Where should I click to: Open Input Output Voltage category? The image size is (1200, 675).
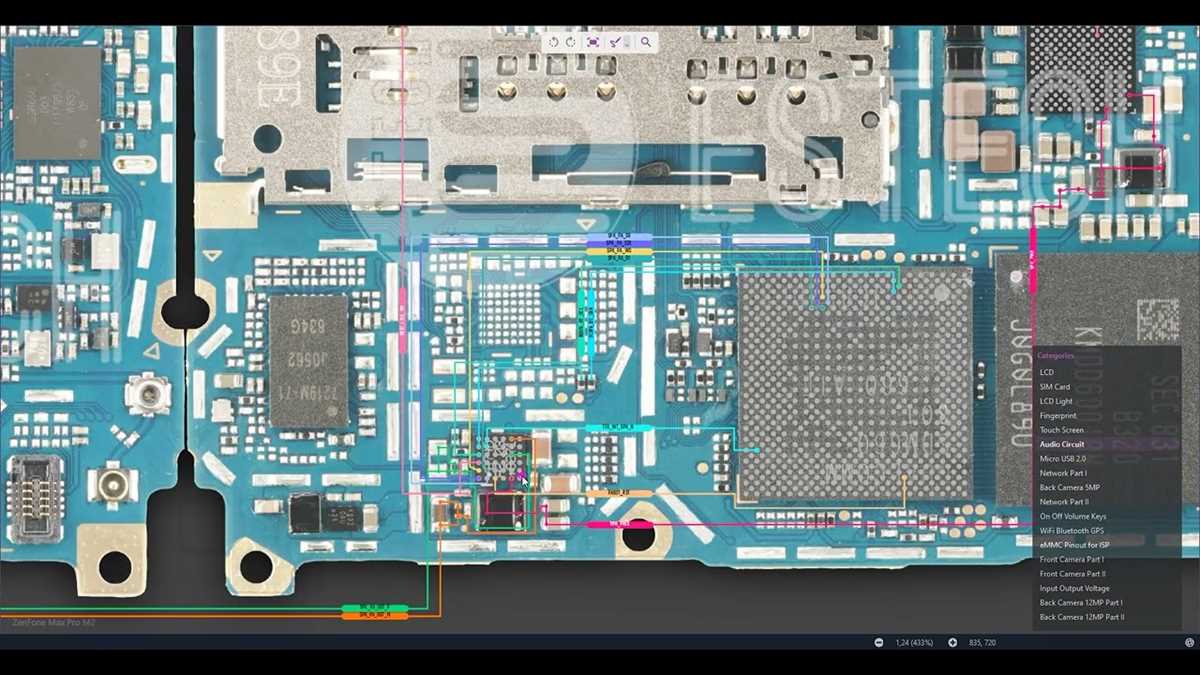click(1074, 588)
